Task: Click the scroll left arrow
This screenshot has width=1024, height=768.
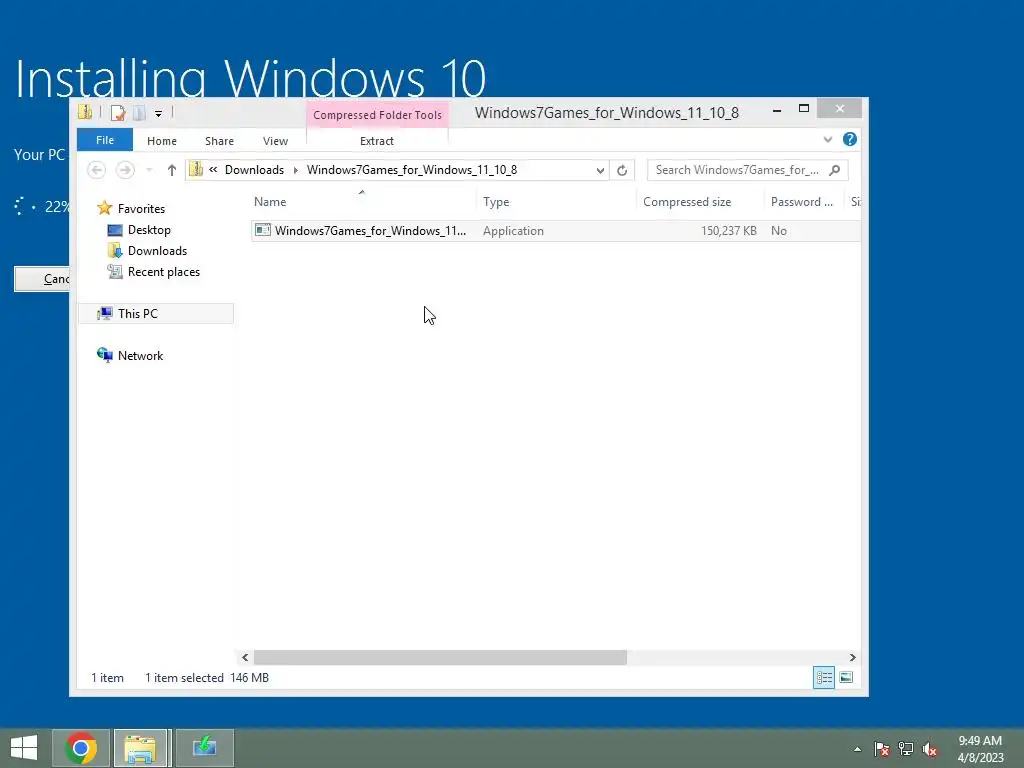Action: [245, 658]
